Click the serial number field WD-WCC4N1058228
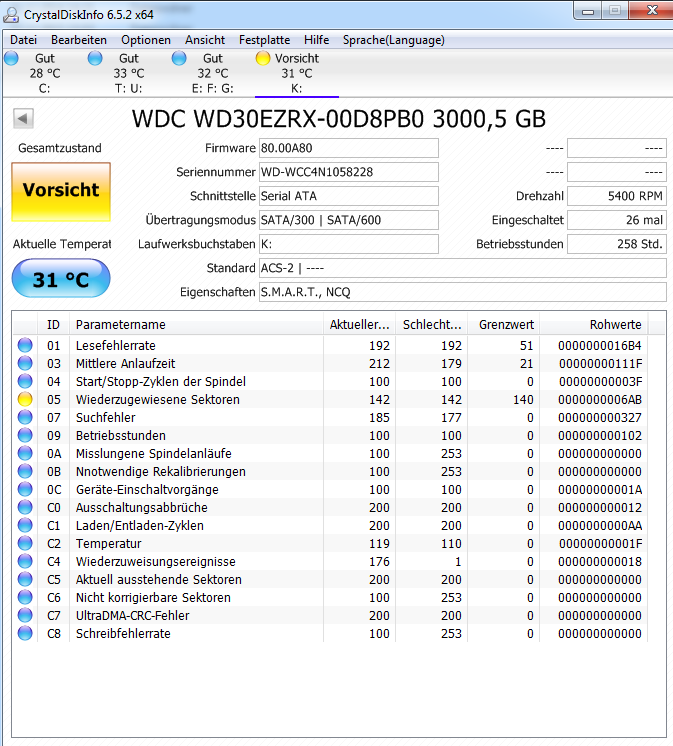Screen dimensions: 673x746 [x=349, y=172]
